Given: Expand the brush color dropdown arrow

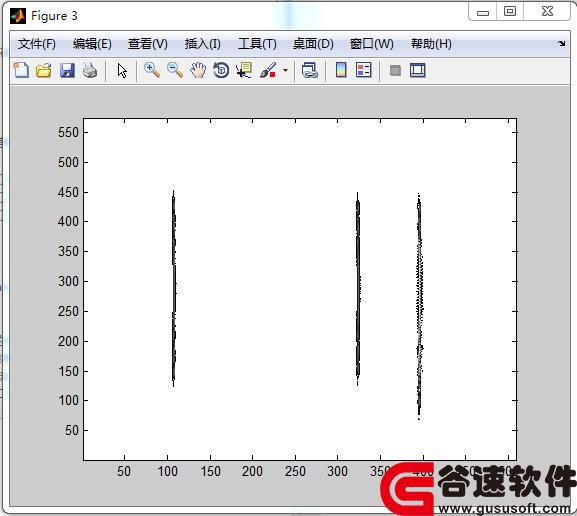Looking at the screenshot, I should coord(286,70).
